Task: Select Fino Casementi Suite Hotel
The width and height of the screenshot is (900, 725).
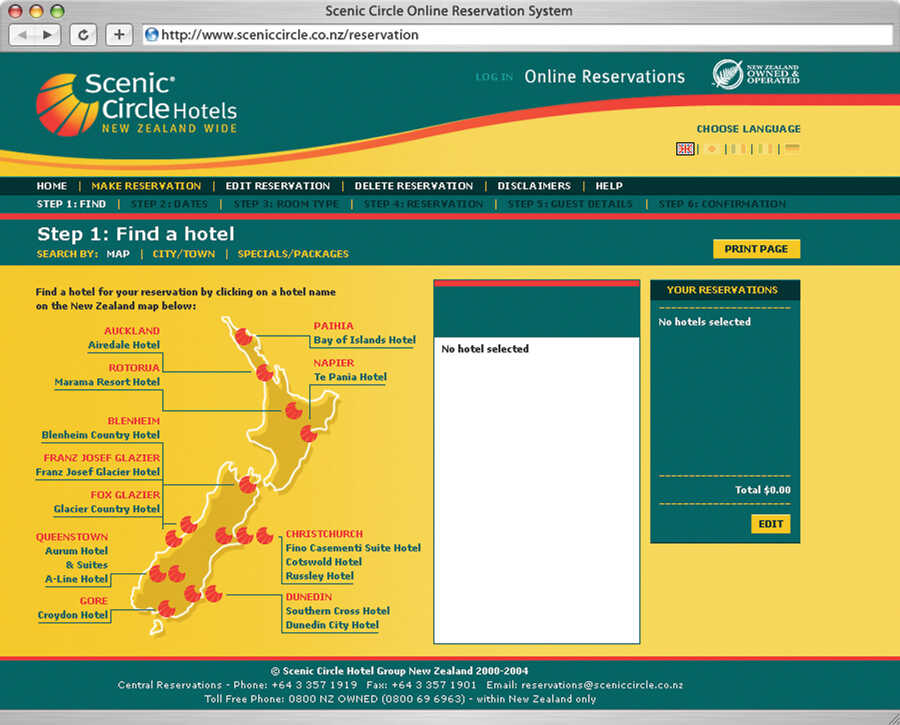Action: click(354, 548)
